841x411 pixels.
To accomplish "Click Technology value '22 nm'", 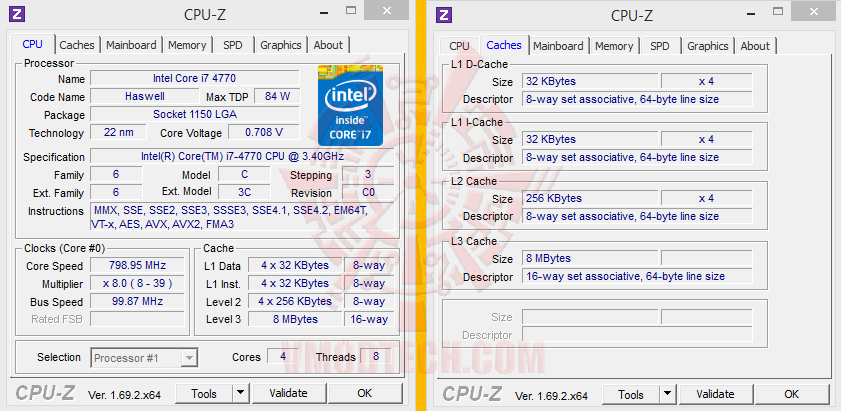I will [118, 132].
